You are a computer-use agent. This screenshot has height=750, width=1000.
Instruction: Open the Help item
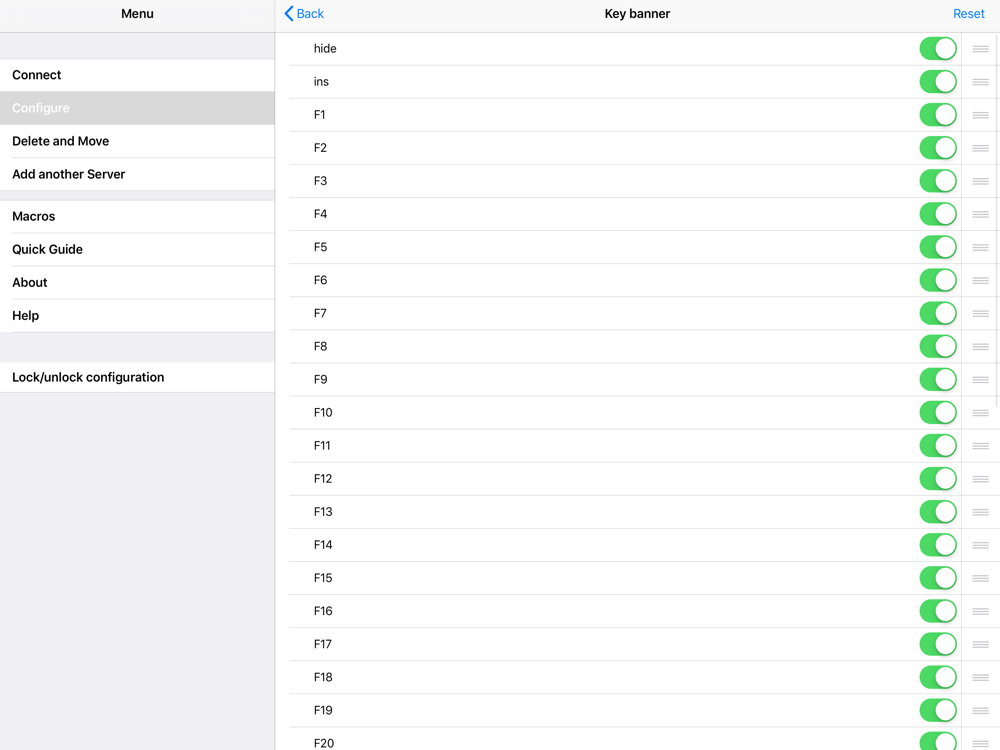137,316
